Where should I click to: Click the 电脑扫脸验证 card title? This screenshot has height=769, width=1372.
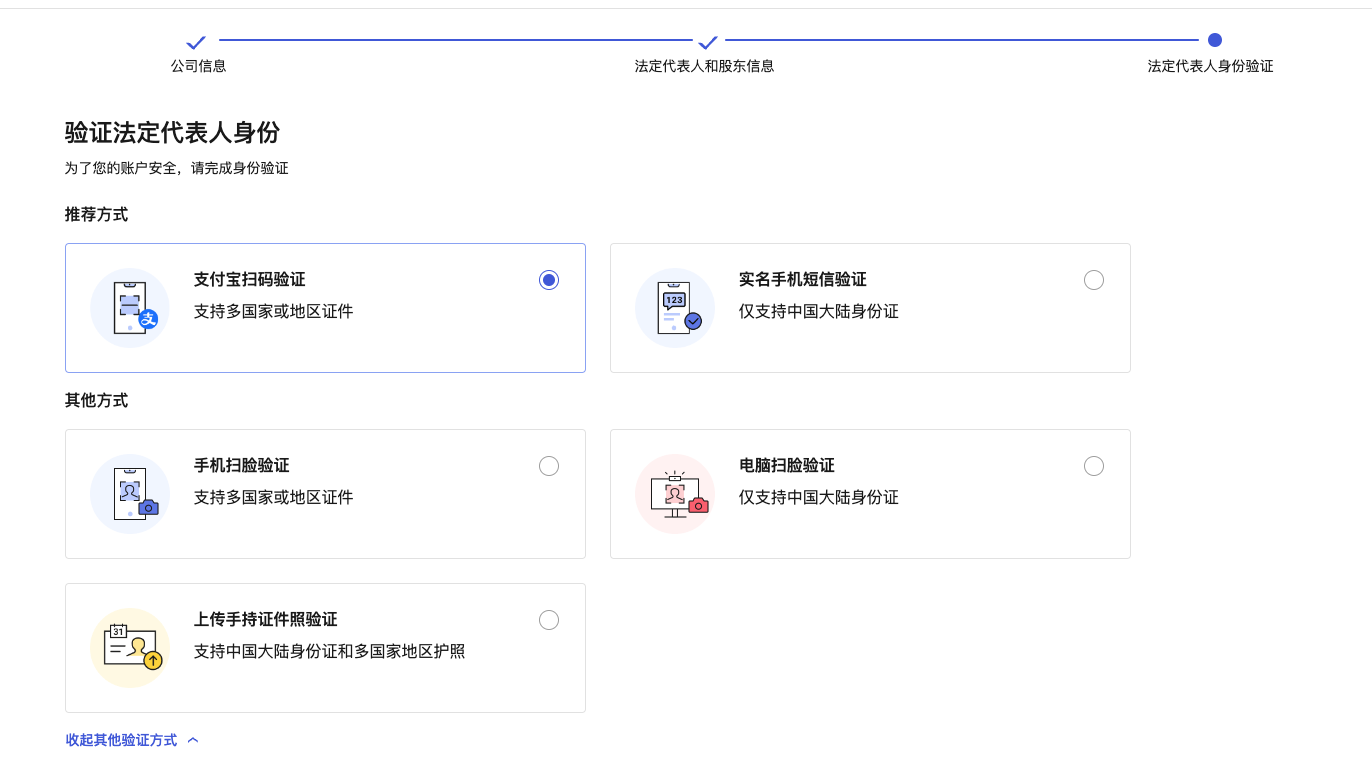[786, 466]
